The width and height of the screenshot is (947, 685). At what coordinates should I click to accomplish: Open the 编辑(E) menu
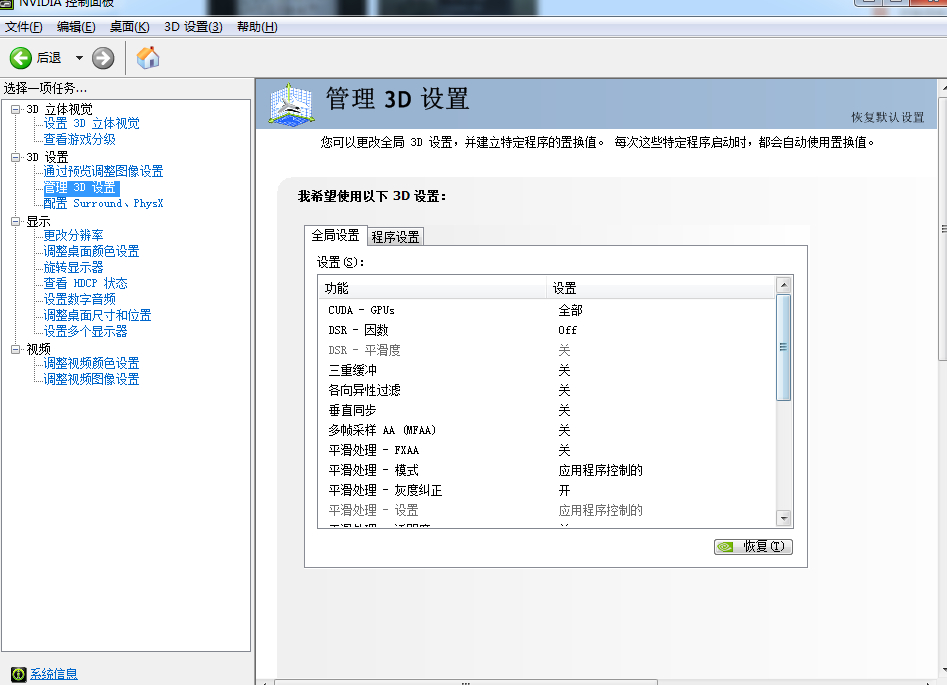tap(76, 27)
